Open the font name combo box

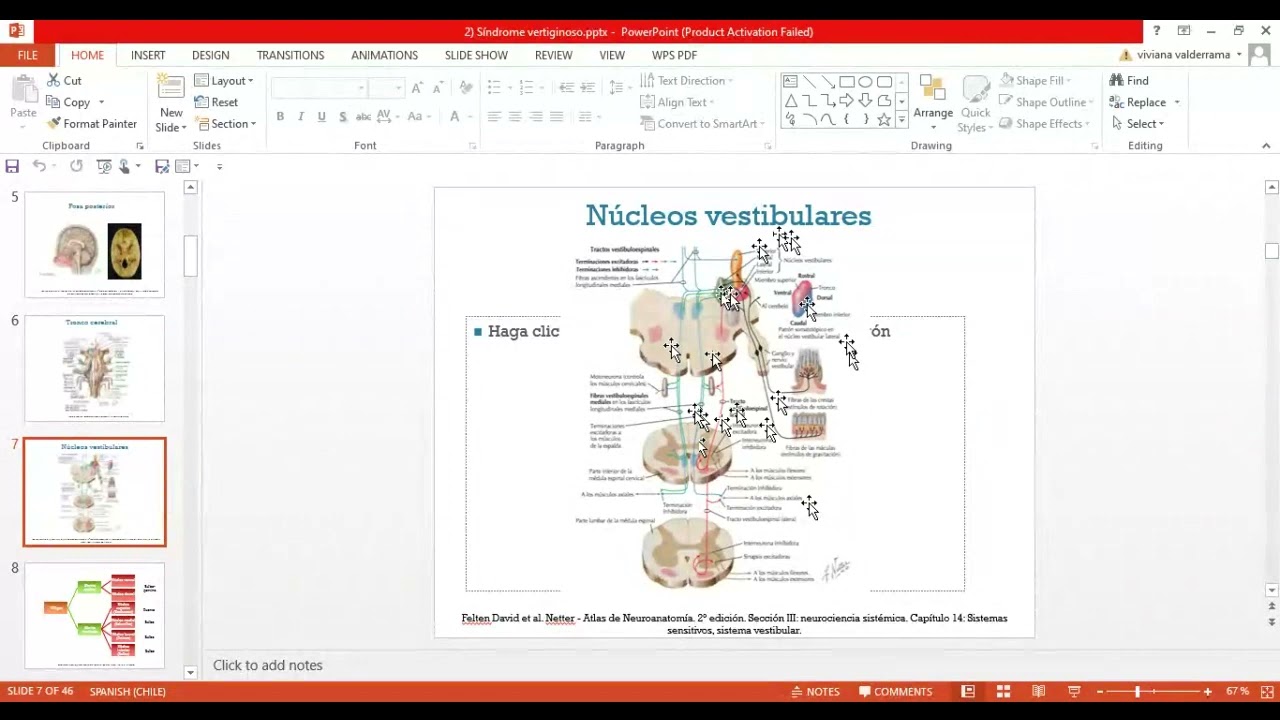click(x=319, y=88)
